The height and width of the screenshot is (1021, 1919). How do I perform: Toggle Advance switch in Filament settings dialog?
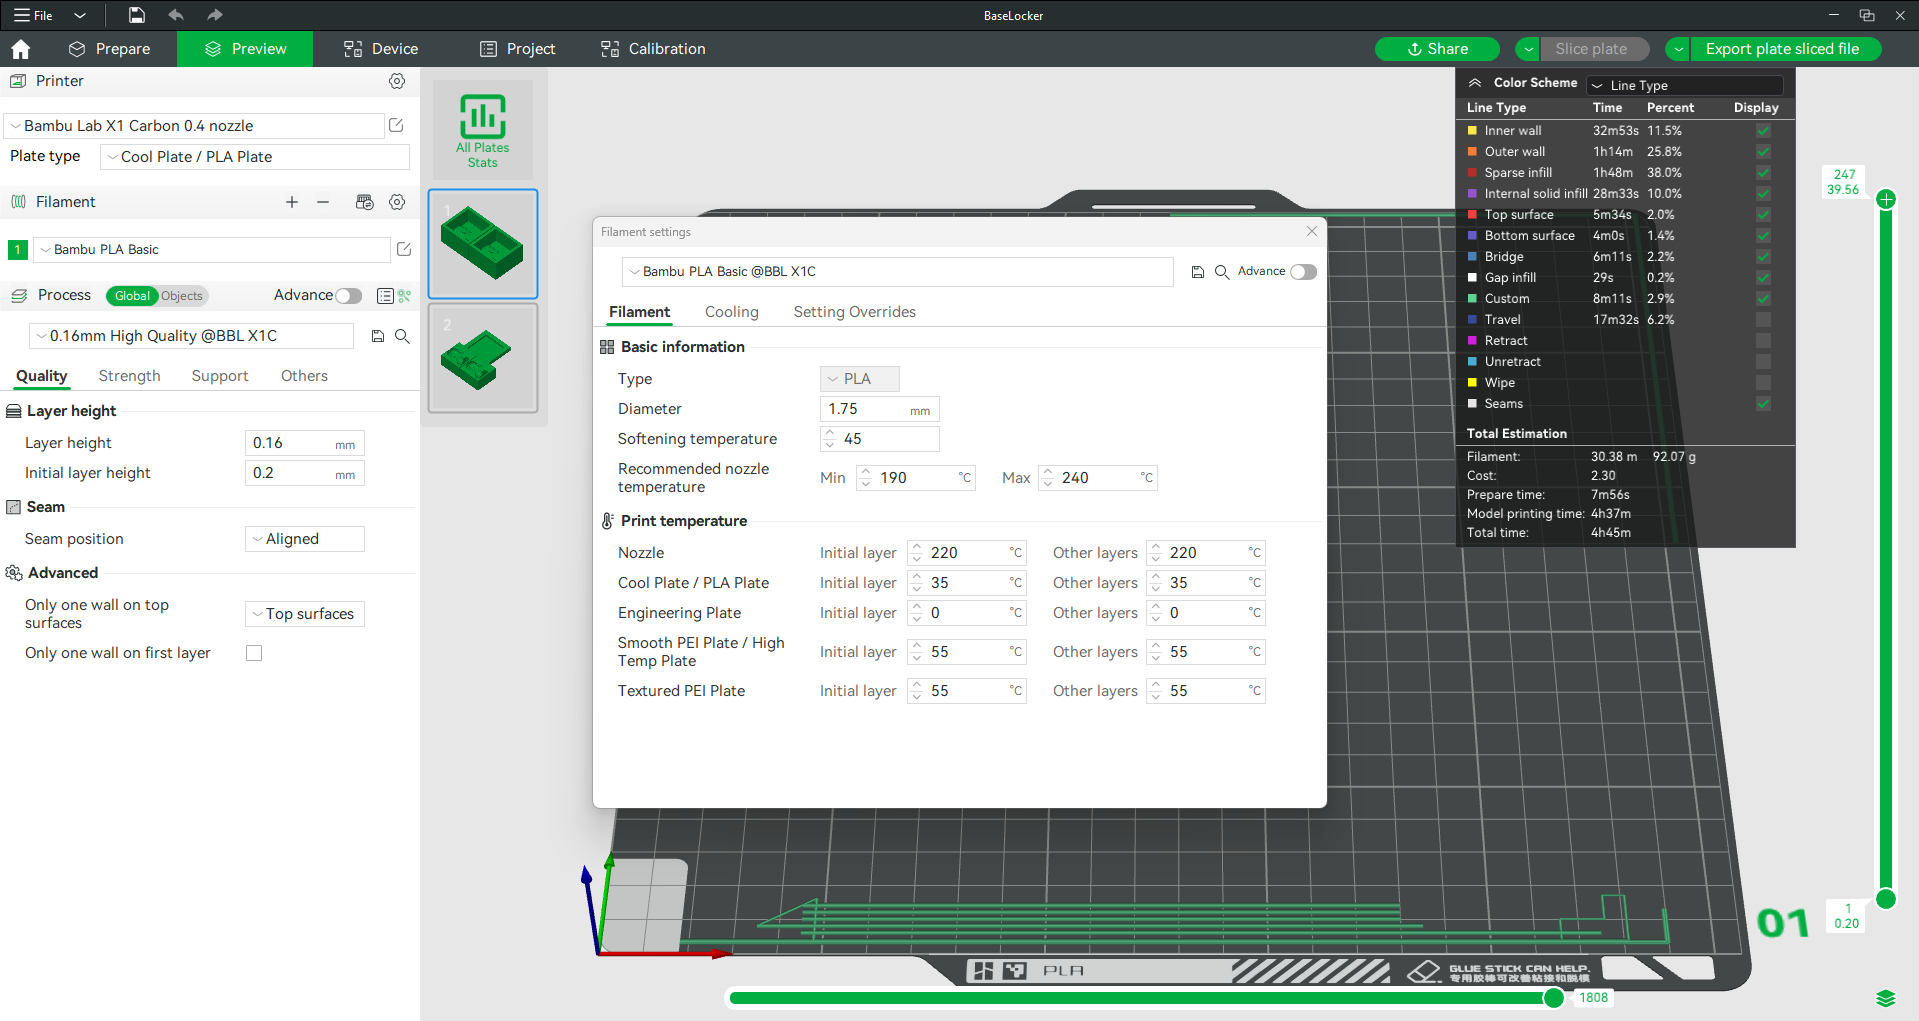click(x=1303, y=272)
